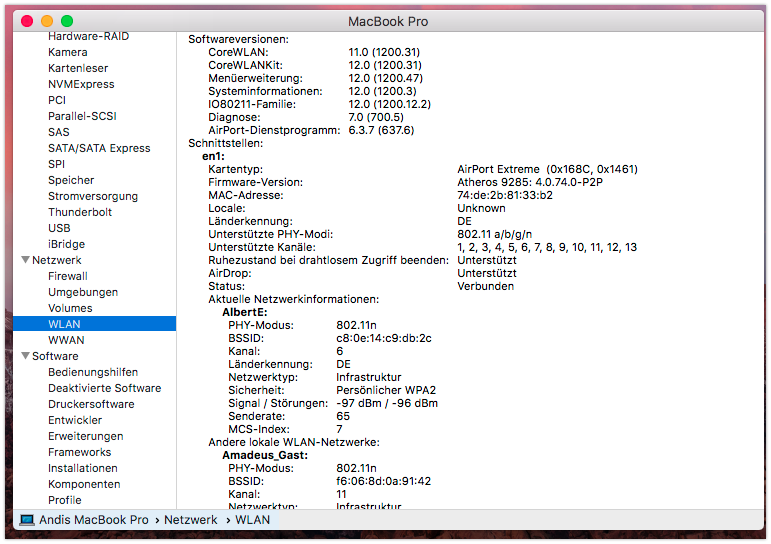Select USB in the sidebar
The height and width of the screenshot is (544, 771).
pyautogui.click(x=59, y=228)
